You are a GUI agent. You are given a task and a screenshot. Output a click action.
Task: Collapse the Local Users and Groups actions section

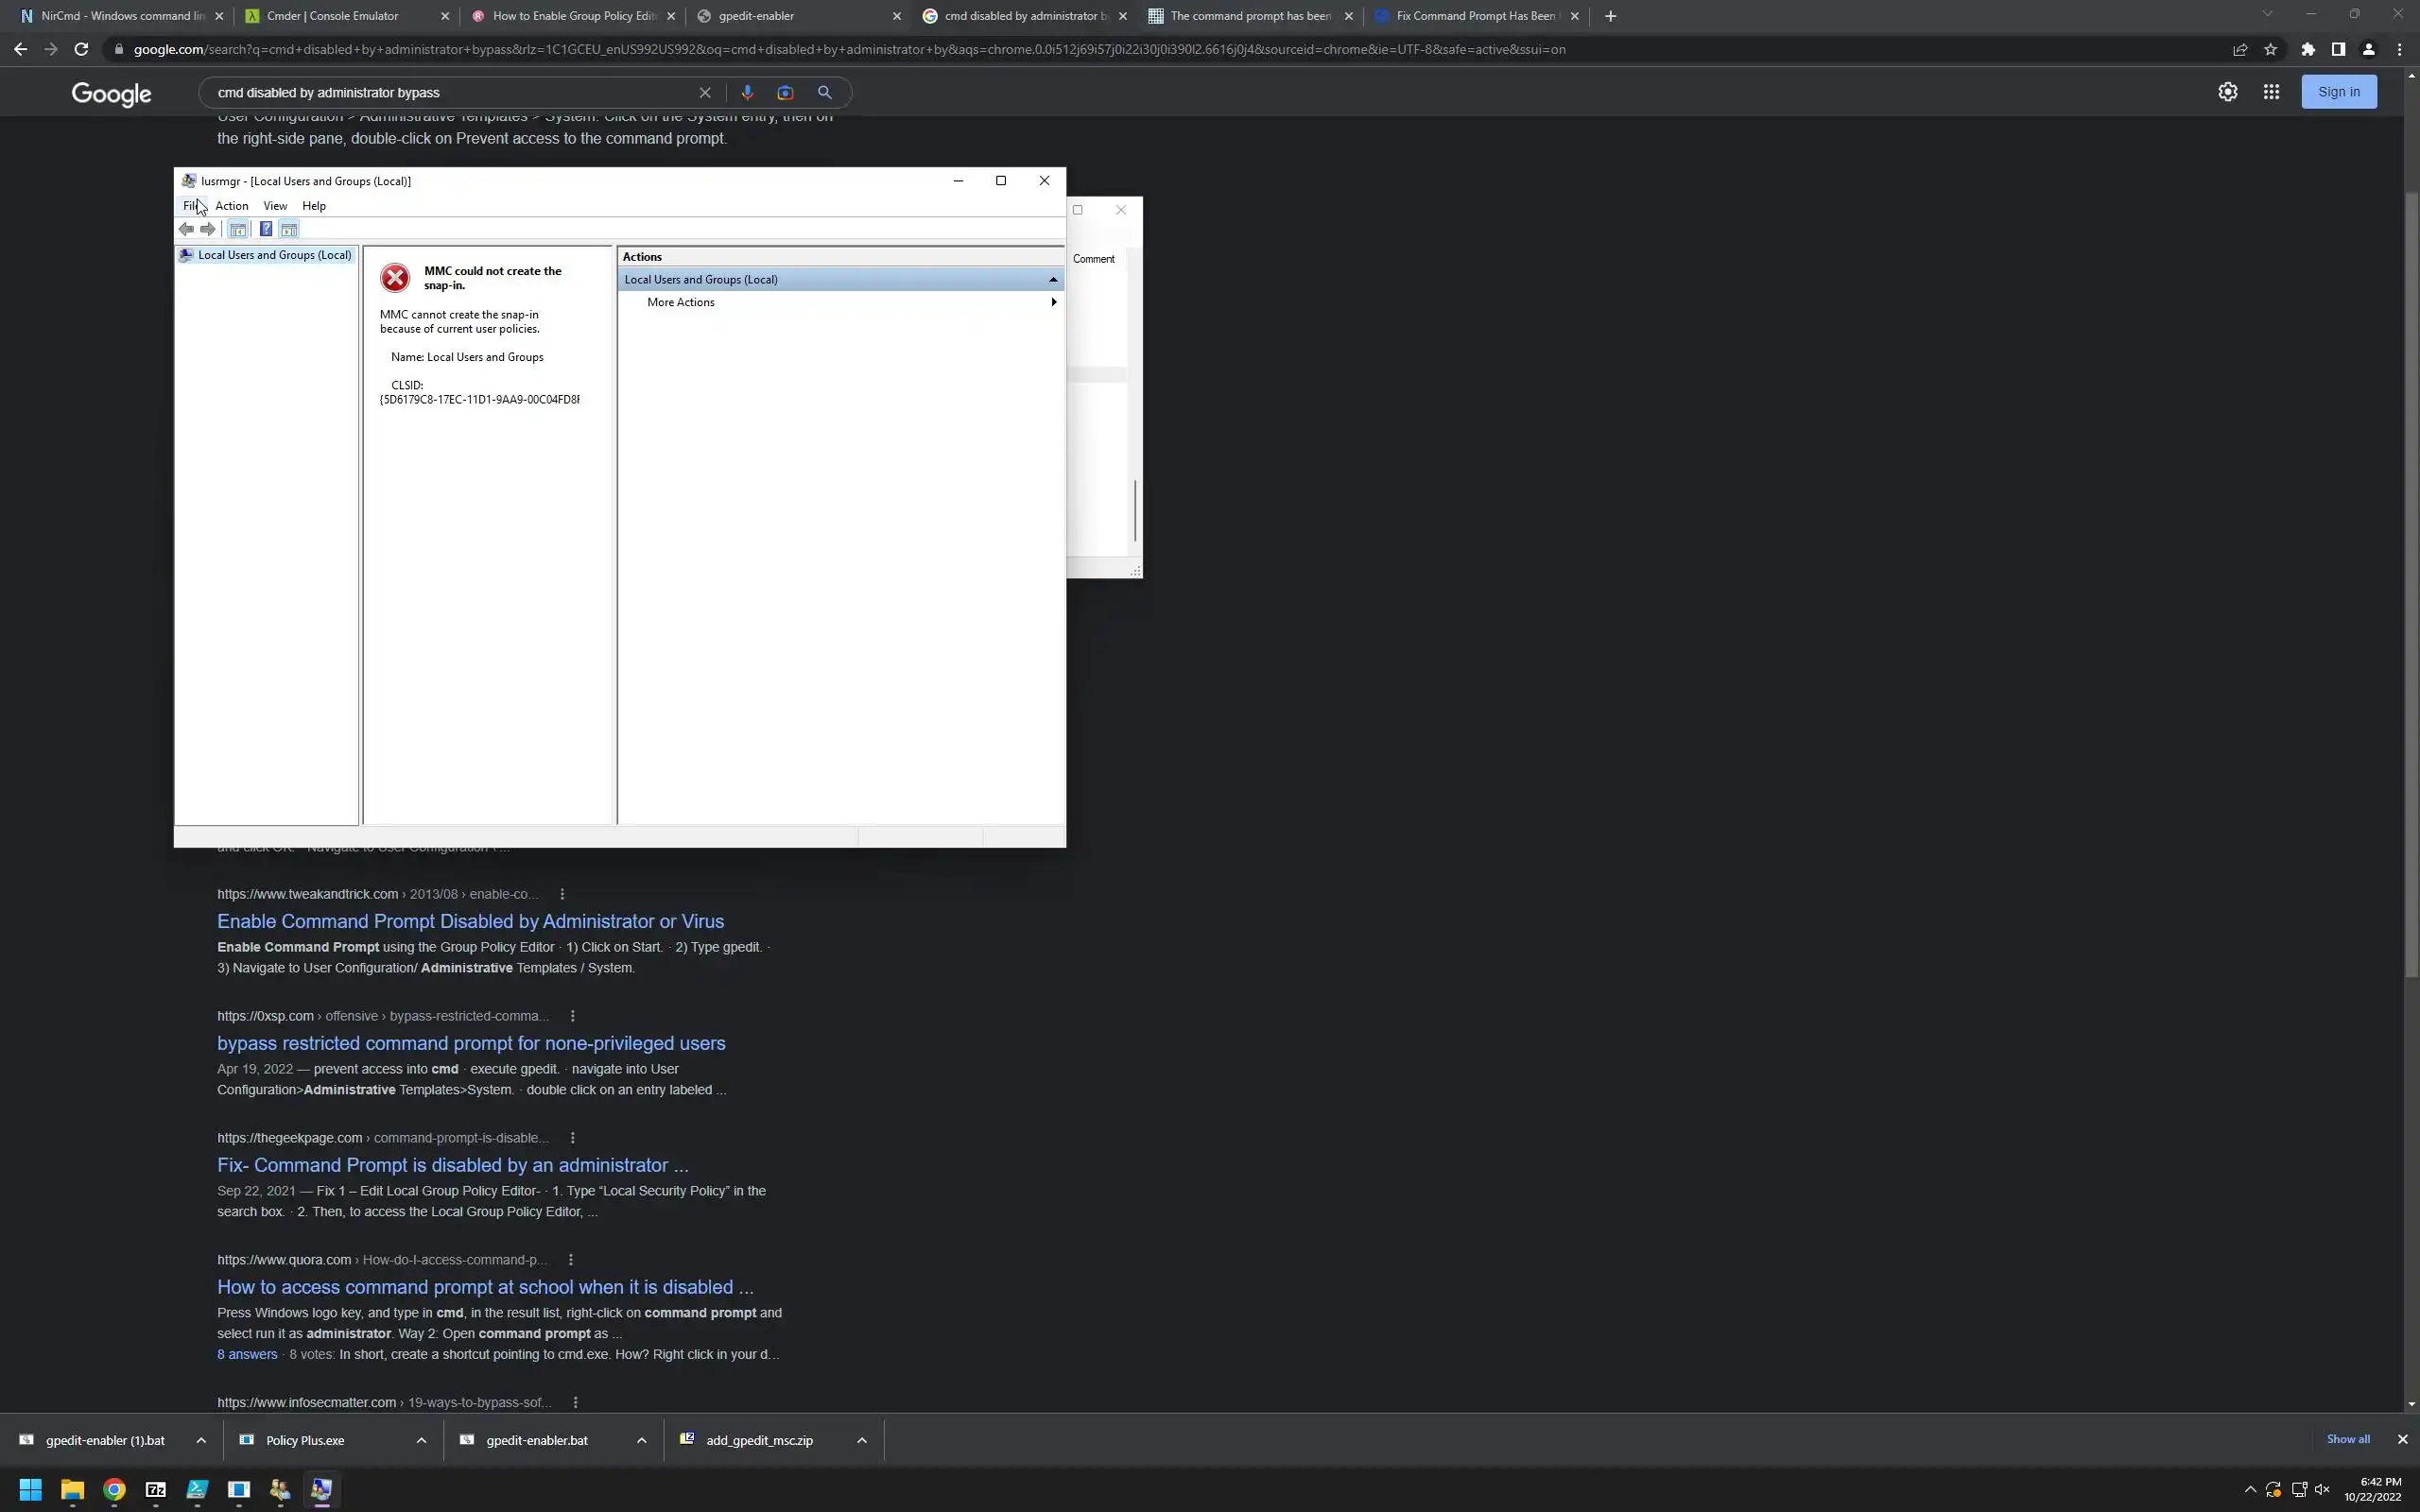pos(1052,280)
